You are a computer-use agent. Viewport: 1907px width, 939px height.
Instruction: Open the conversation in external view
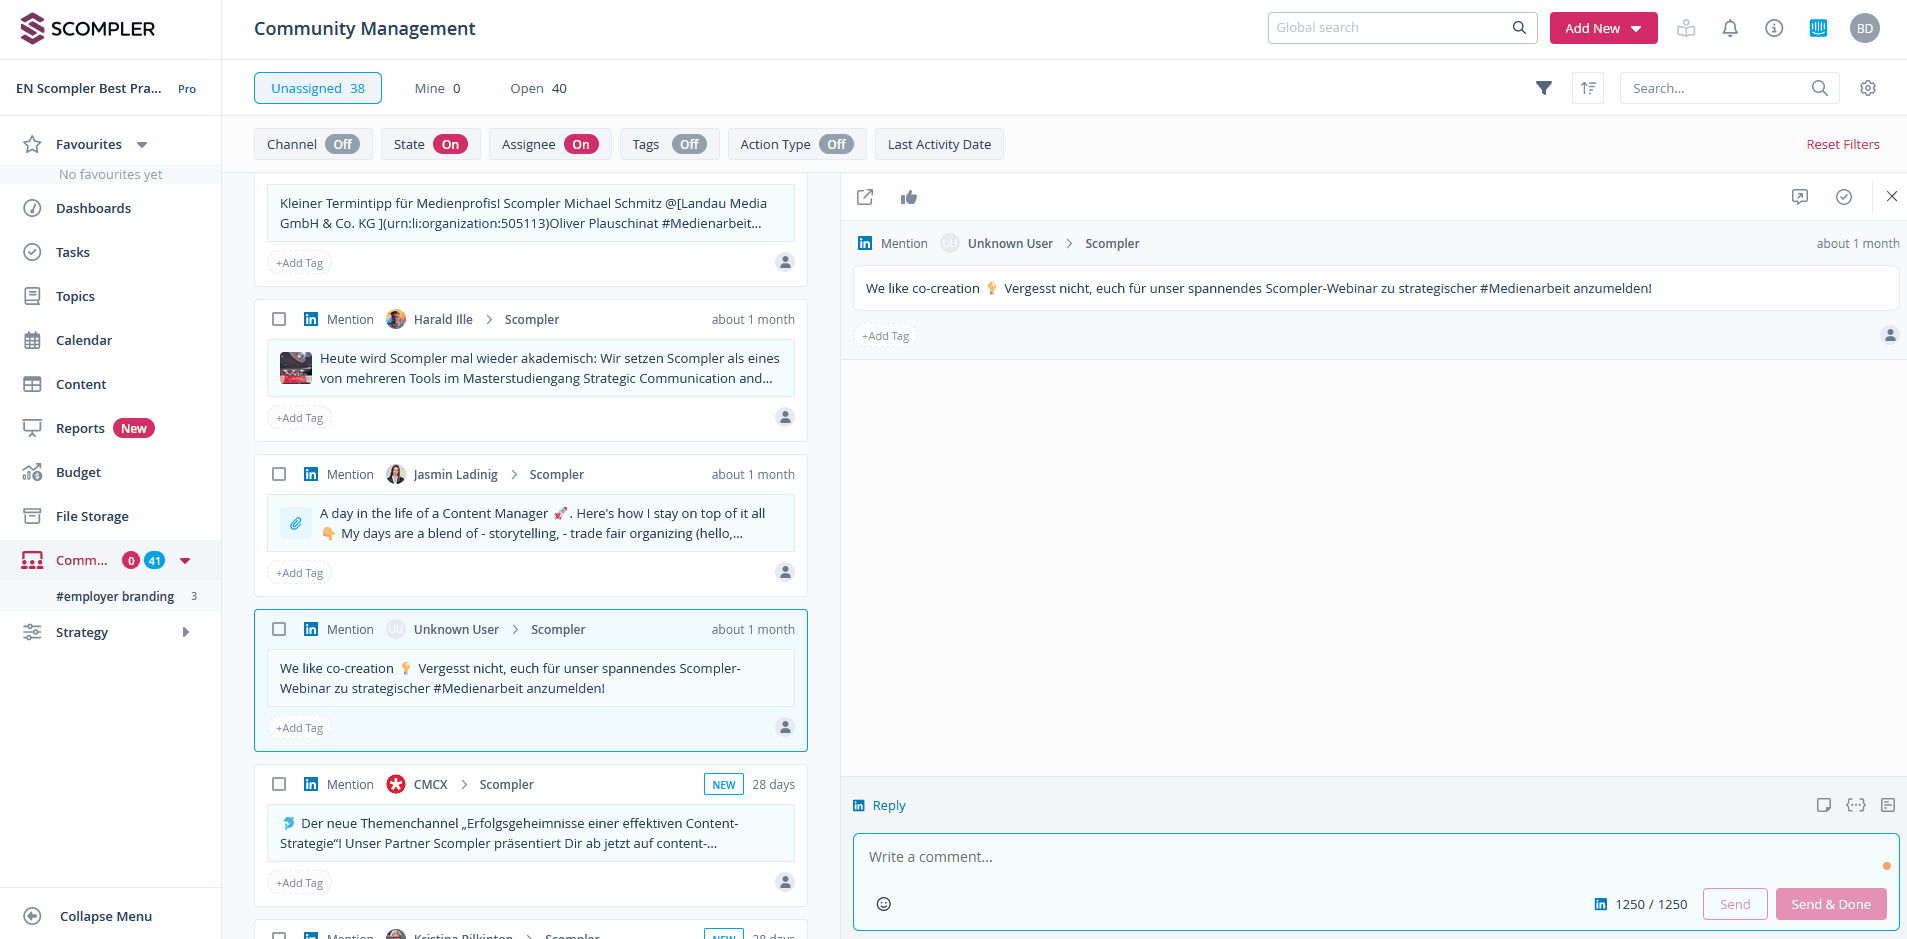[864, 197]
